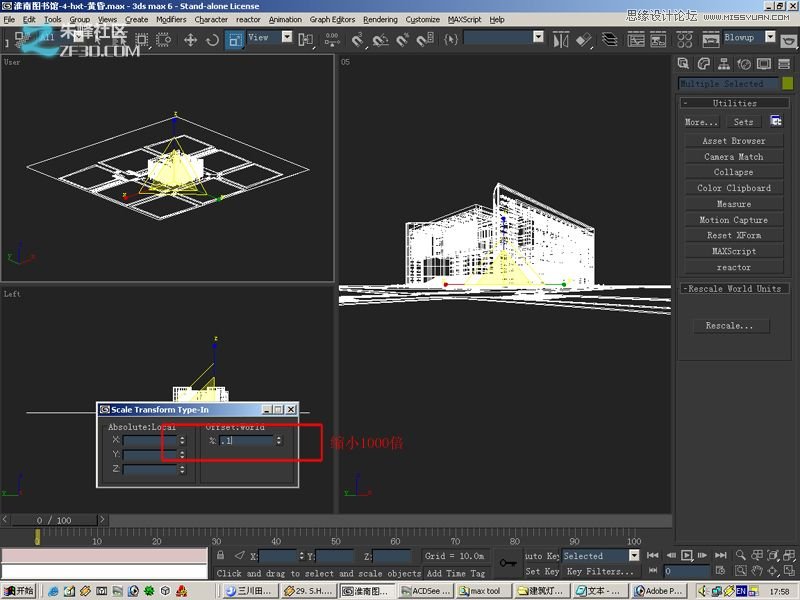
Task: Click the object color swatch beside Multiple Selected
Action: [x=787, y=85]
